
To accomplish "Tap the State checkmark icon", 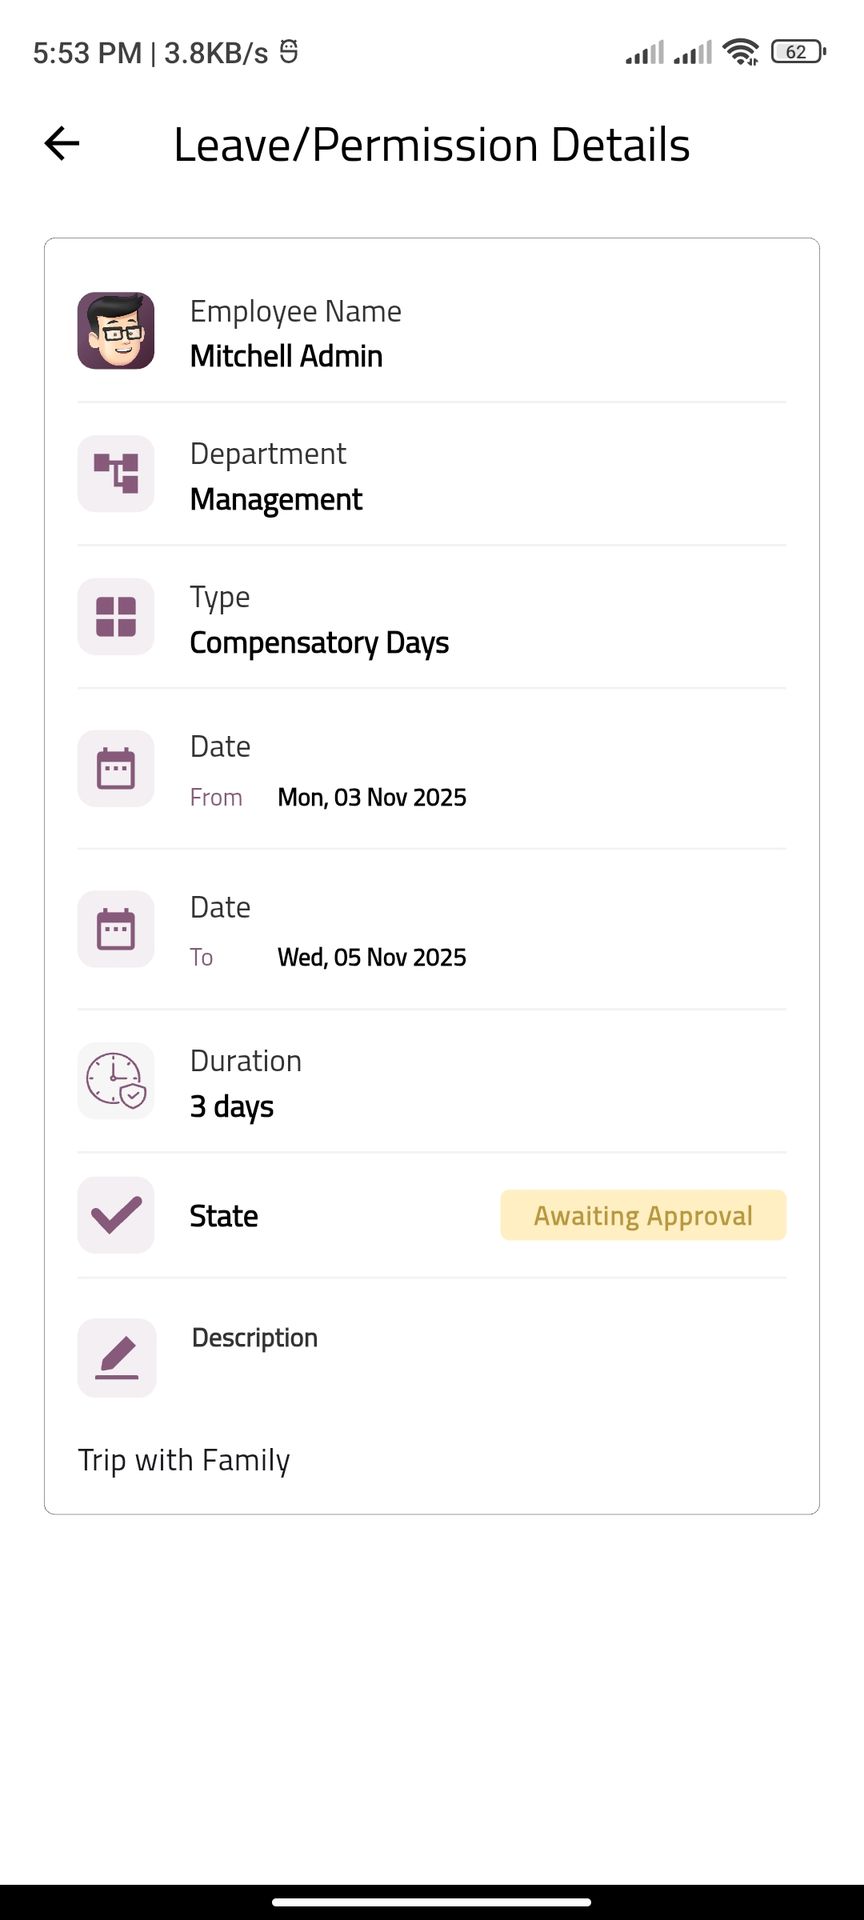I will [x=116, y=1215].
